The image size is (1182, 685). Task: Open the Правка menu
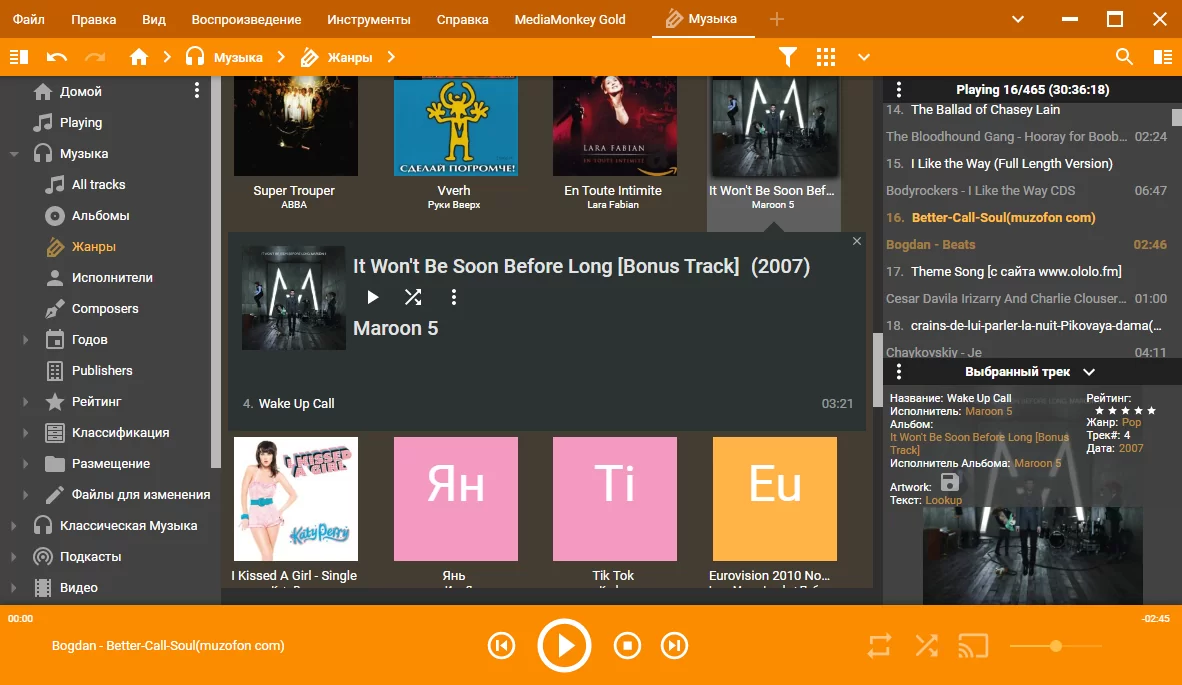[x=93, y=19]
